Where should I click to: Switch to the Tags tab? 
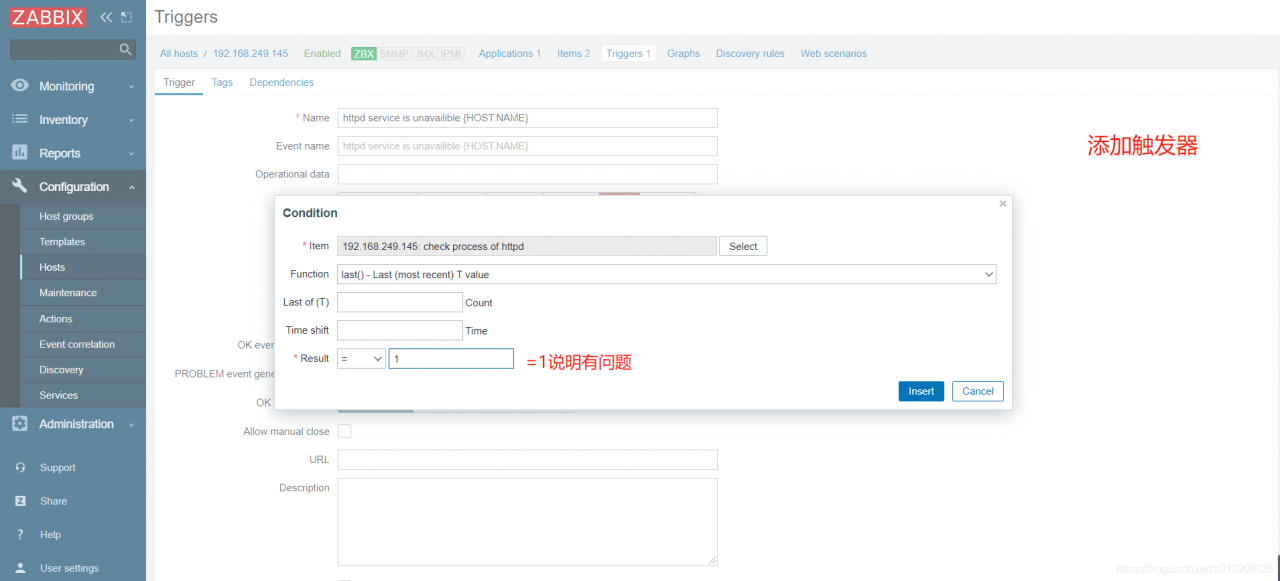coord(222,82)
